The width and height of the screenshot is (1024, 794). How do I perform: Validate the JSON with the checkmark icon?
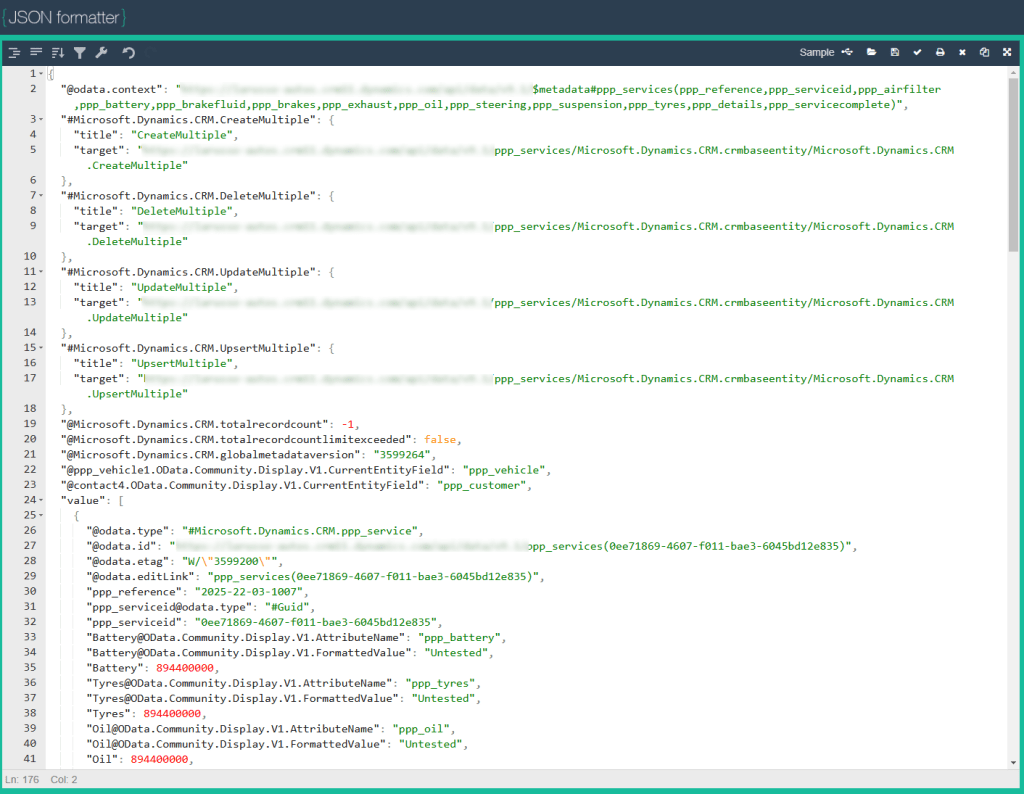pyautogui.click(x=917, y=52)
